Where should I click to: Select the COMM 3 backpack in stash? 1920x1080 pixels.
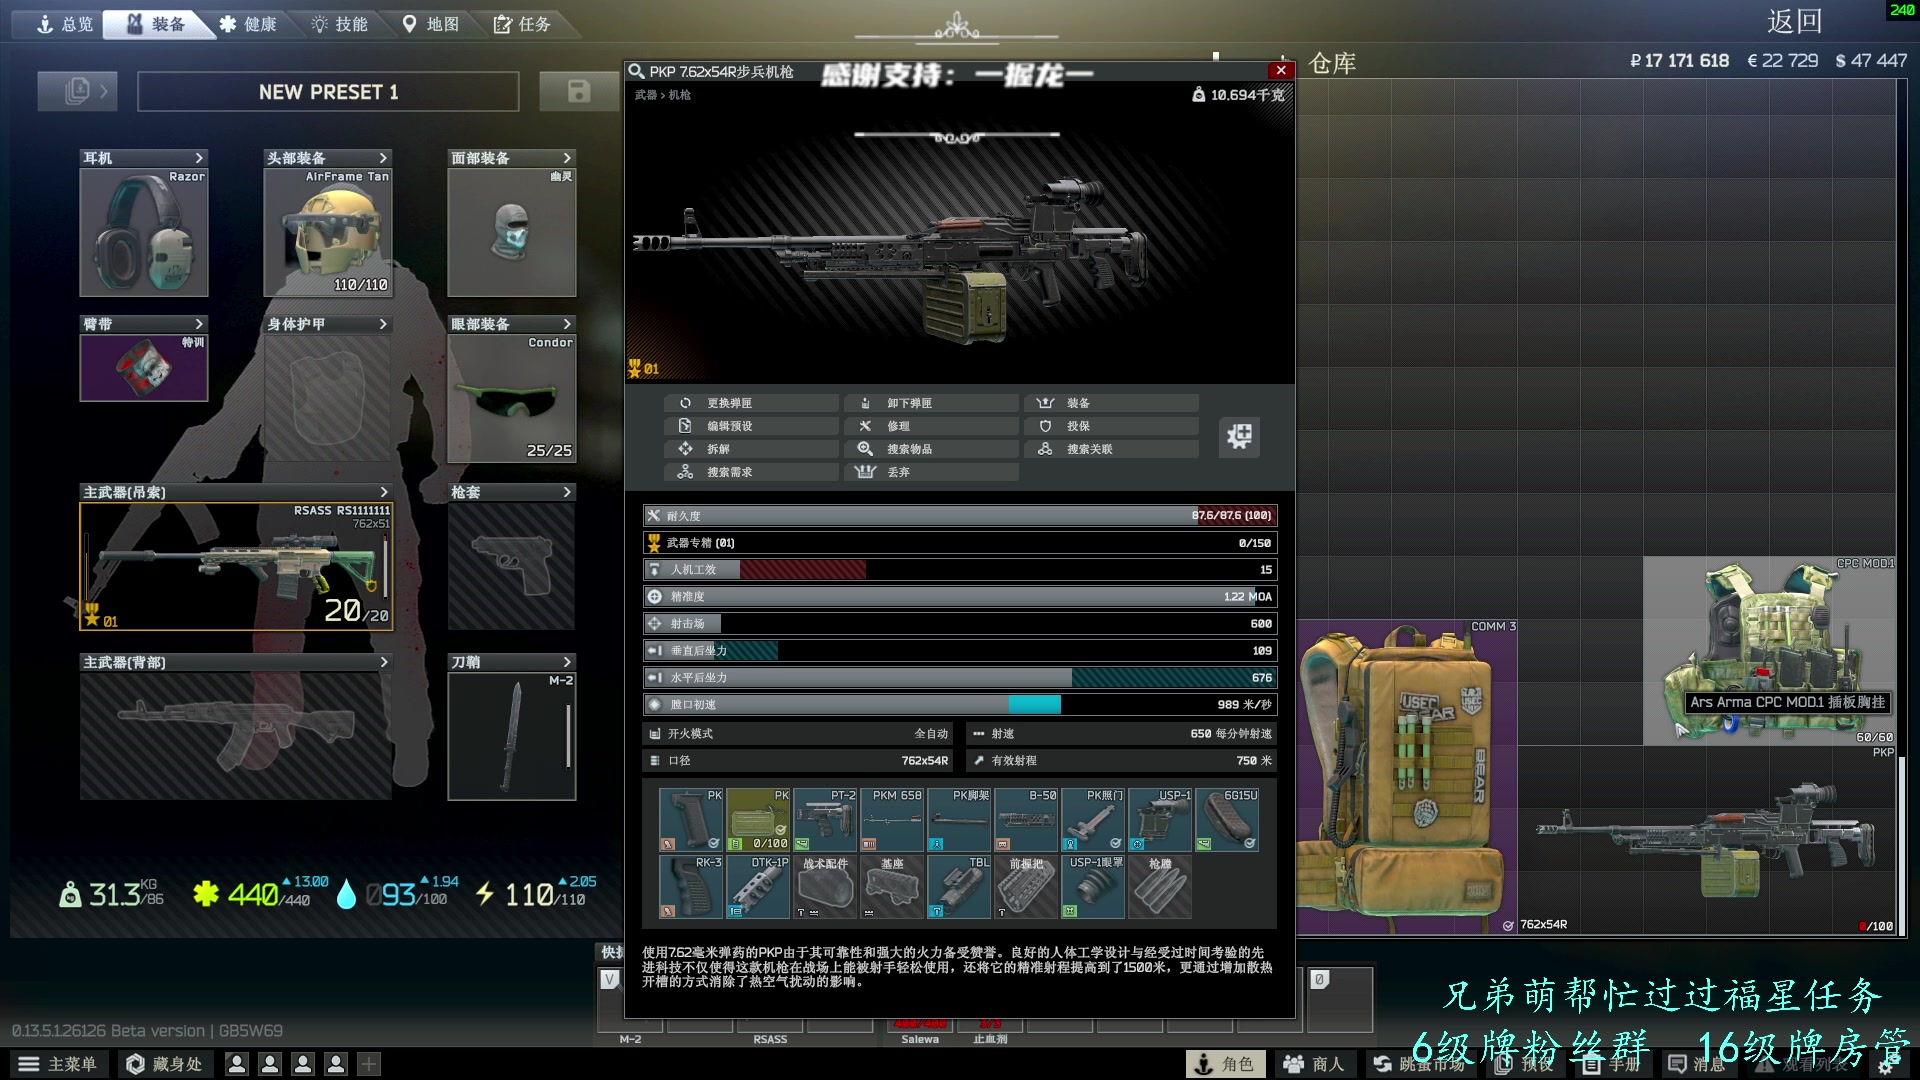1406,776
